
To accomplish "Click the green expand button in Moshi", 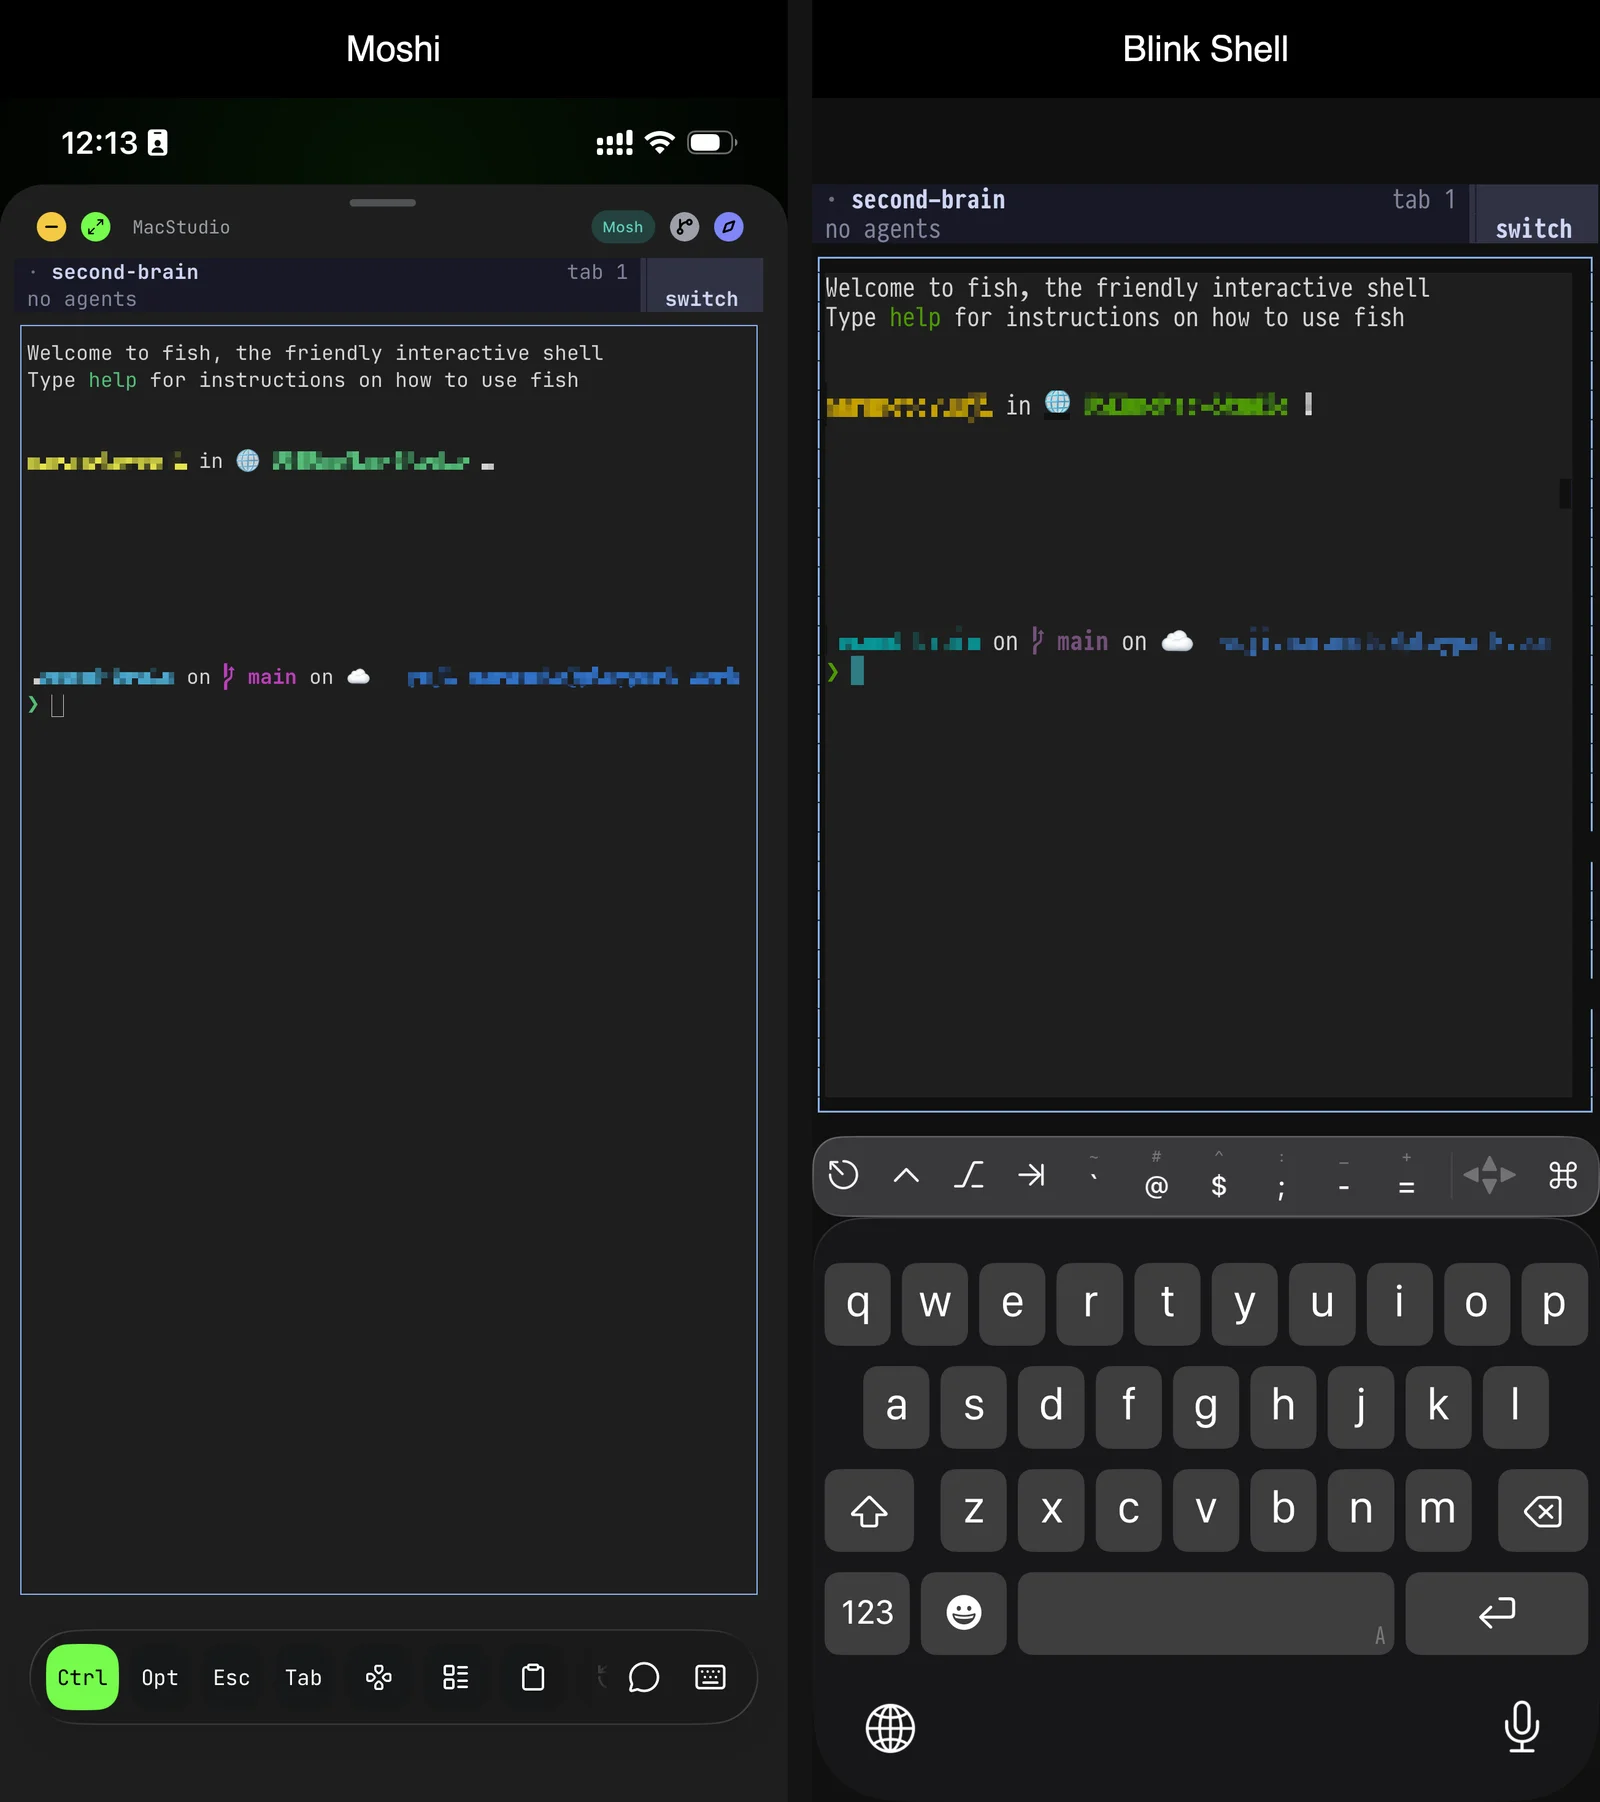I will (96, 227).
